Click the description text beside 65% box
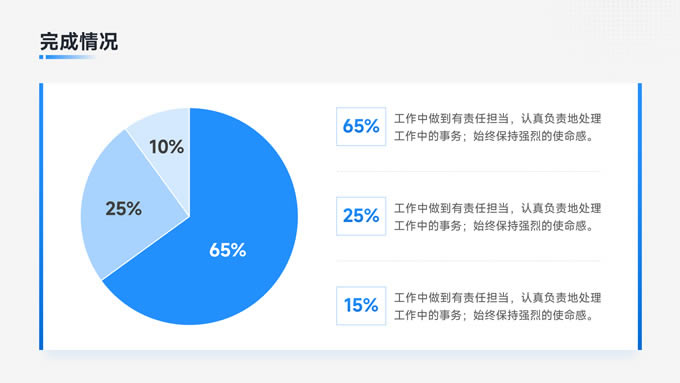 (497, 127)
